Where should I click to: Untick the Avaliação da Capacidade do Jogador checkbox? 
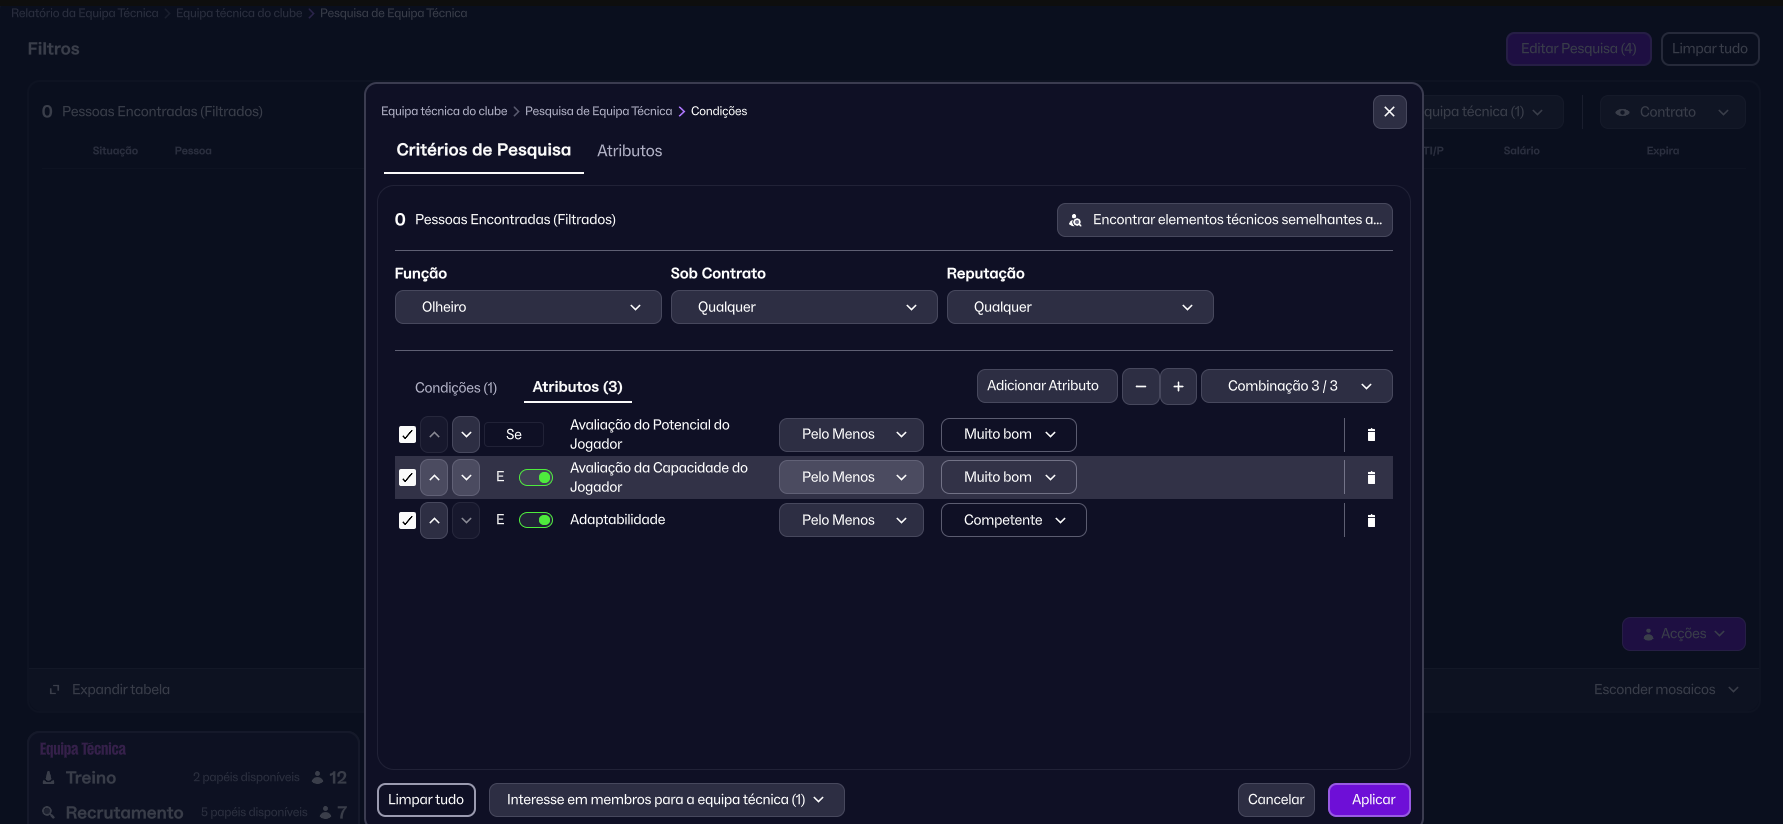coord(407,478)
